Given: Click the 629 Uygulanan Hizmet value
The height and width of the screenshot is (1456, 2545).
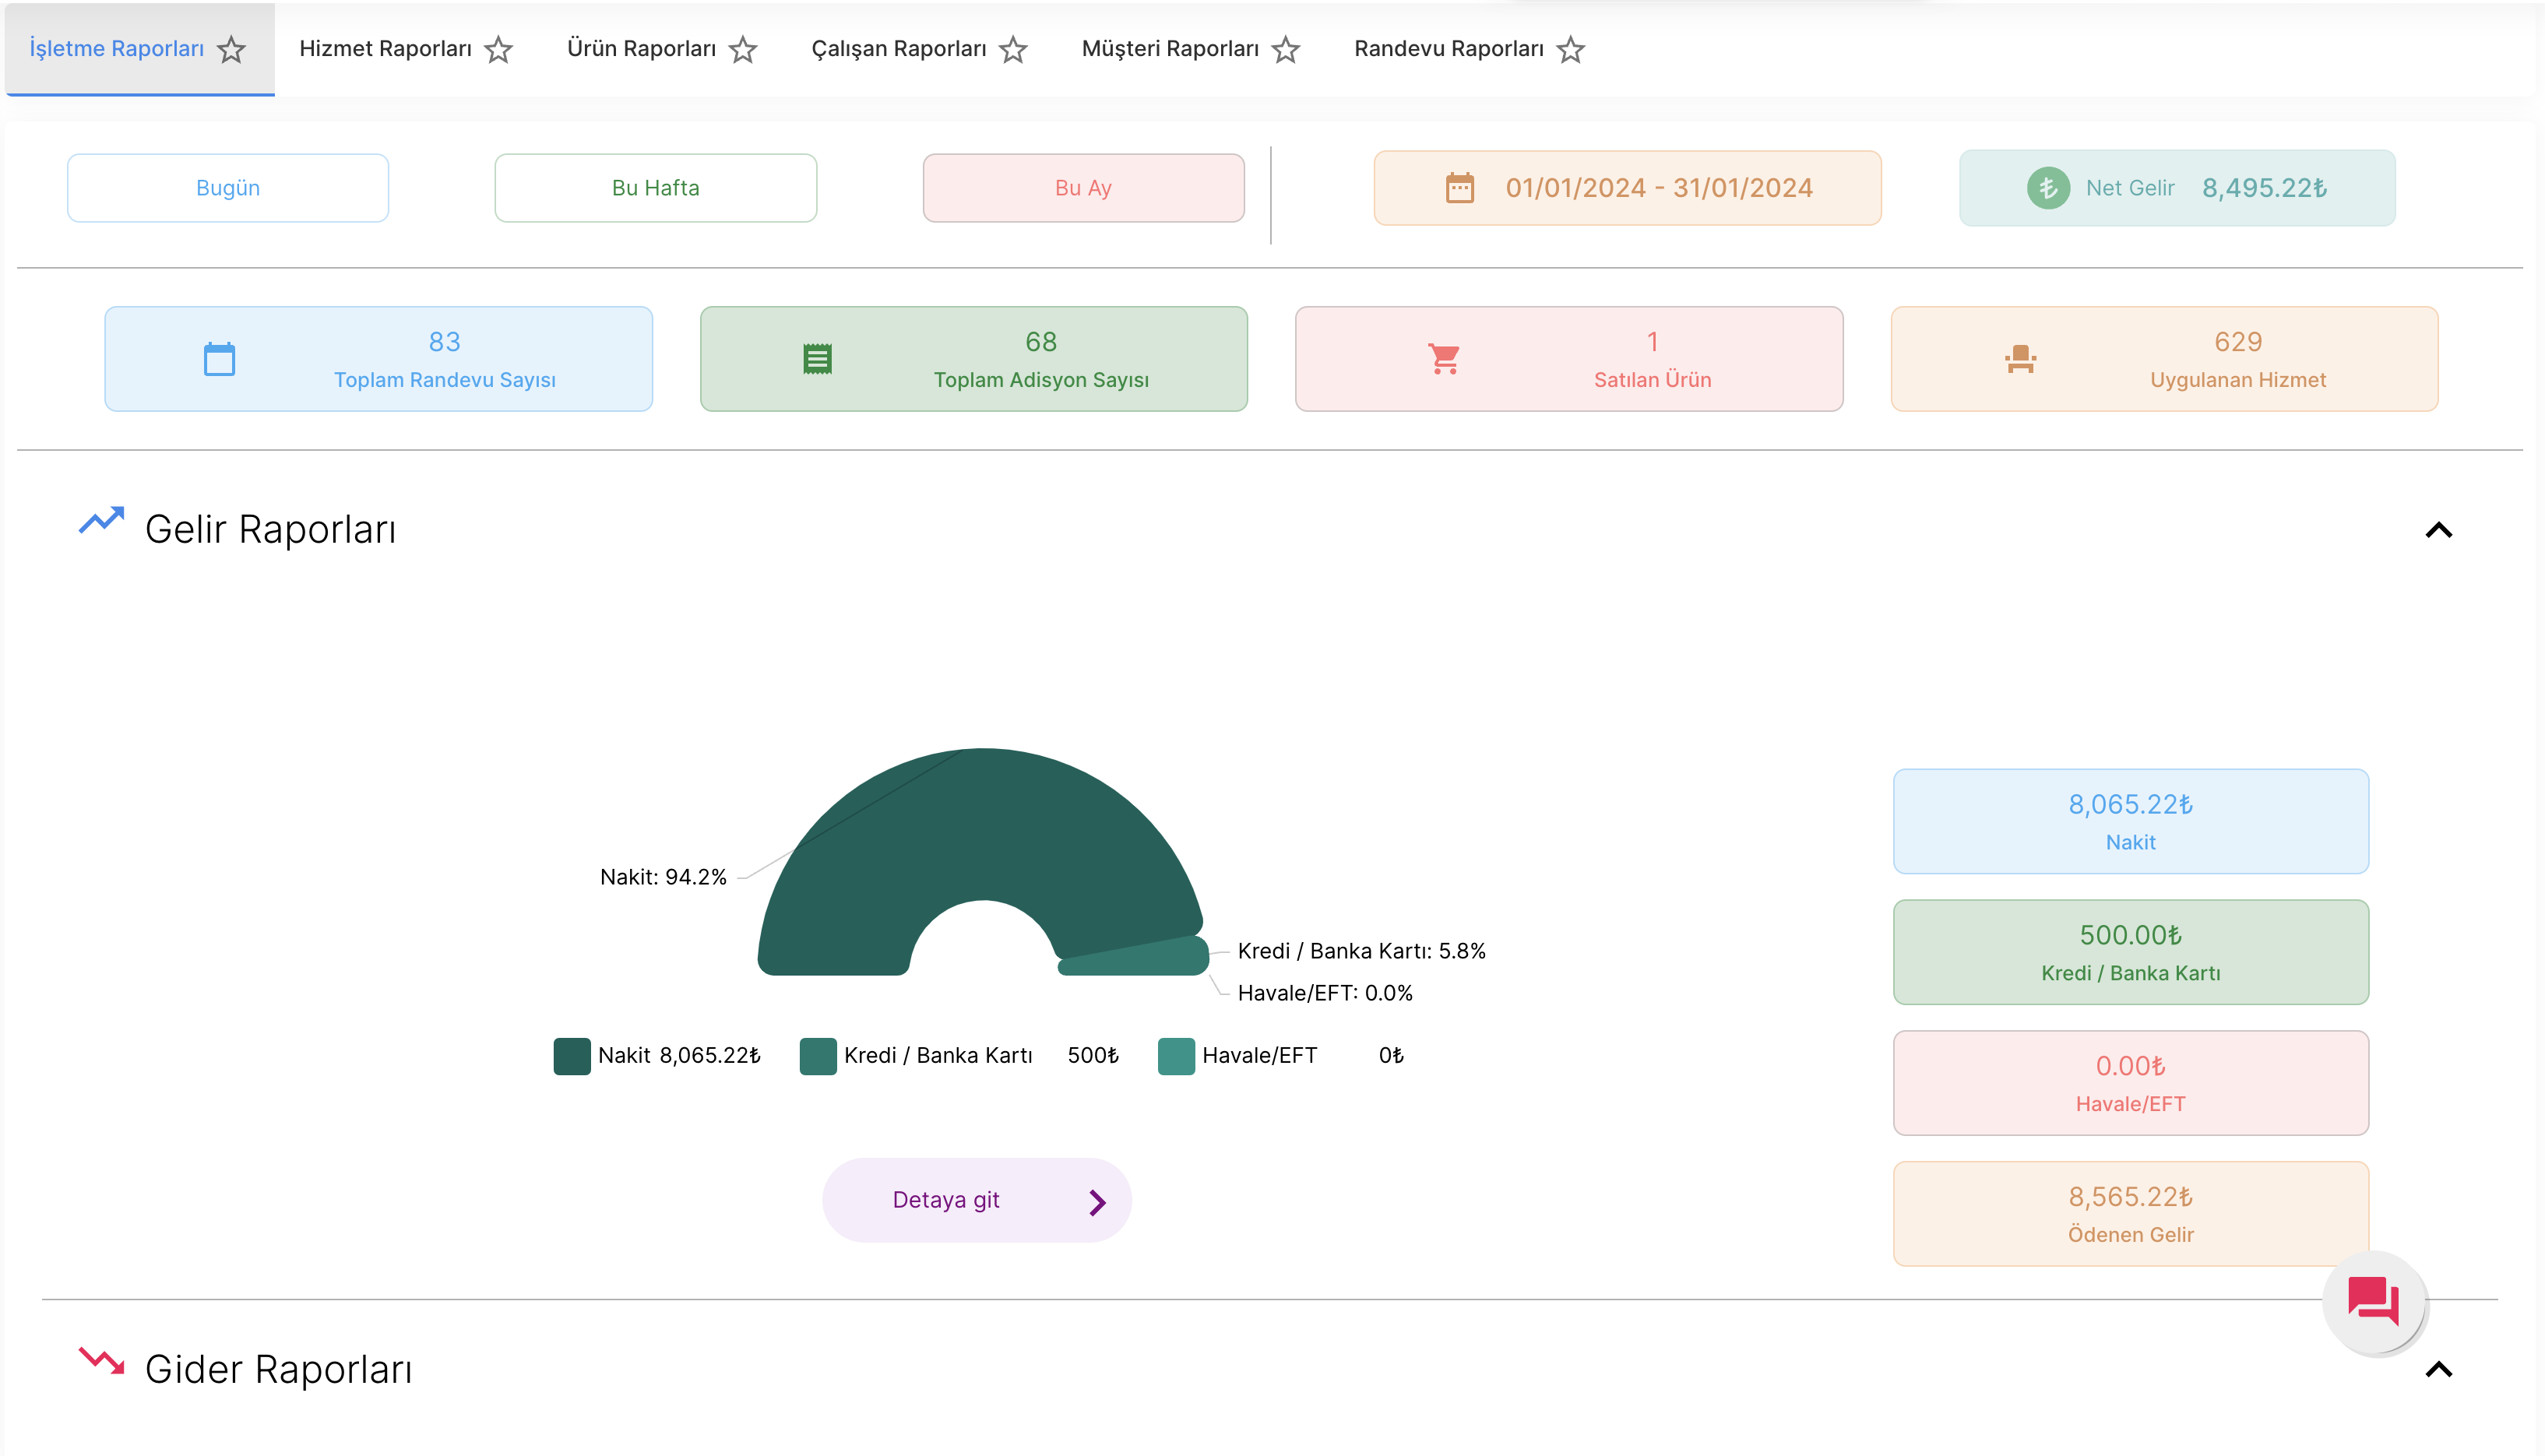Looking at the screenshot, I should pyautogui.click(x=2238, y=342).
